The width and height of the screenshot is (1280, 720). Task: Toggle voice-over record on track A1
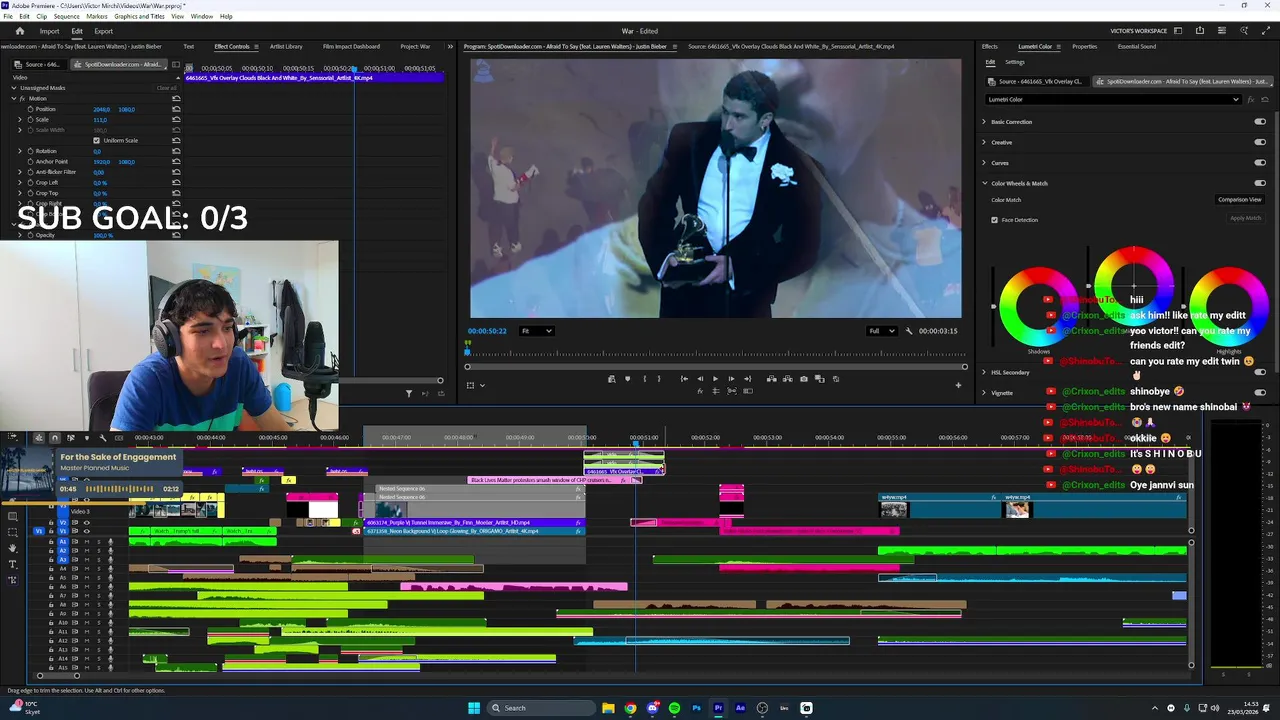coord(110,541)
